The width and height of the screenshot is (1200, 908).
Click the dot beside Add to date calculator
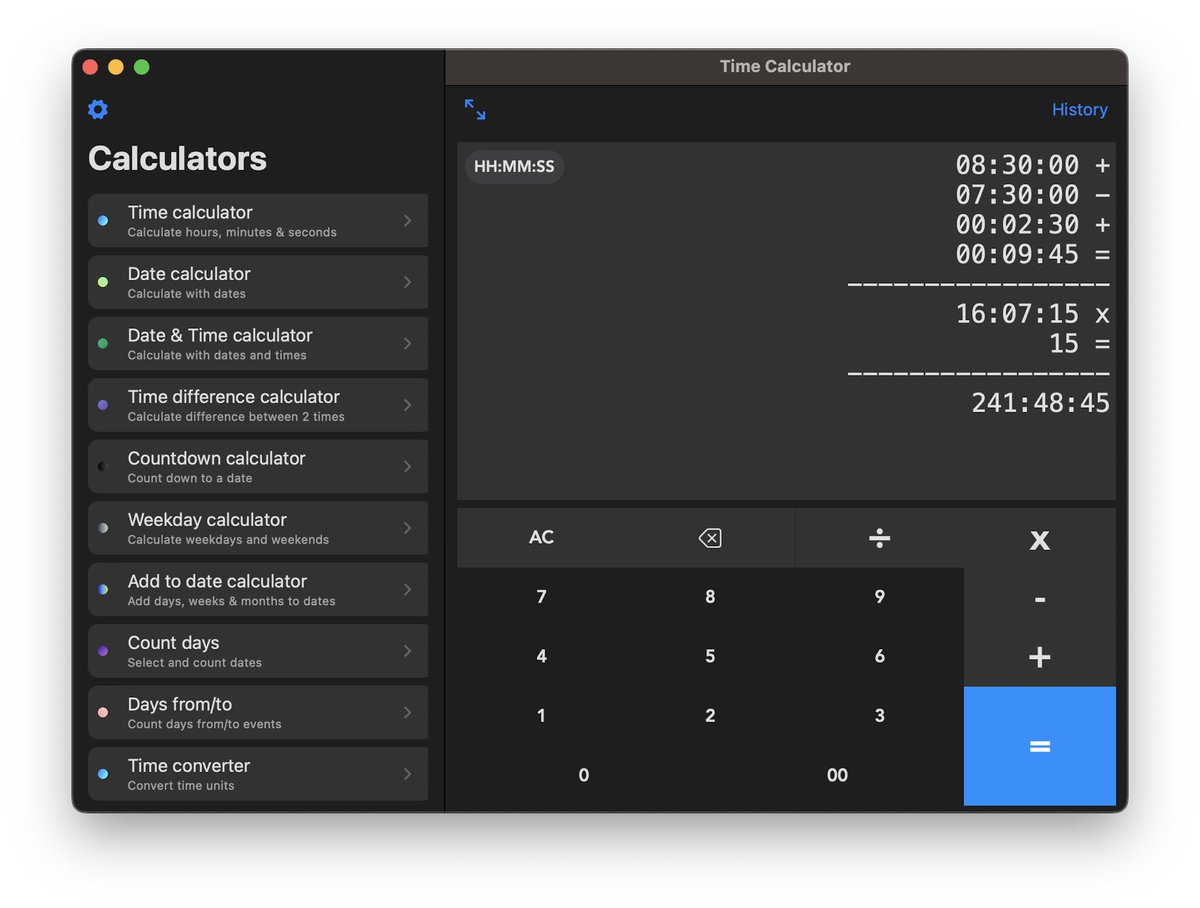[x=103, y=590]
